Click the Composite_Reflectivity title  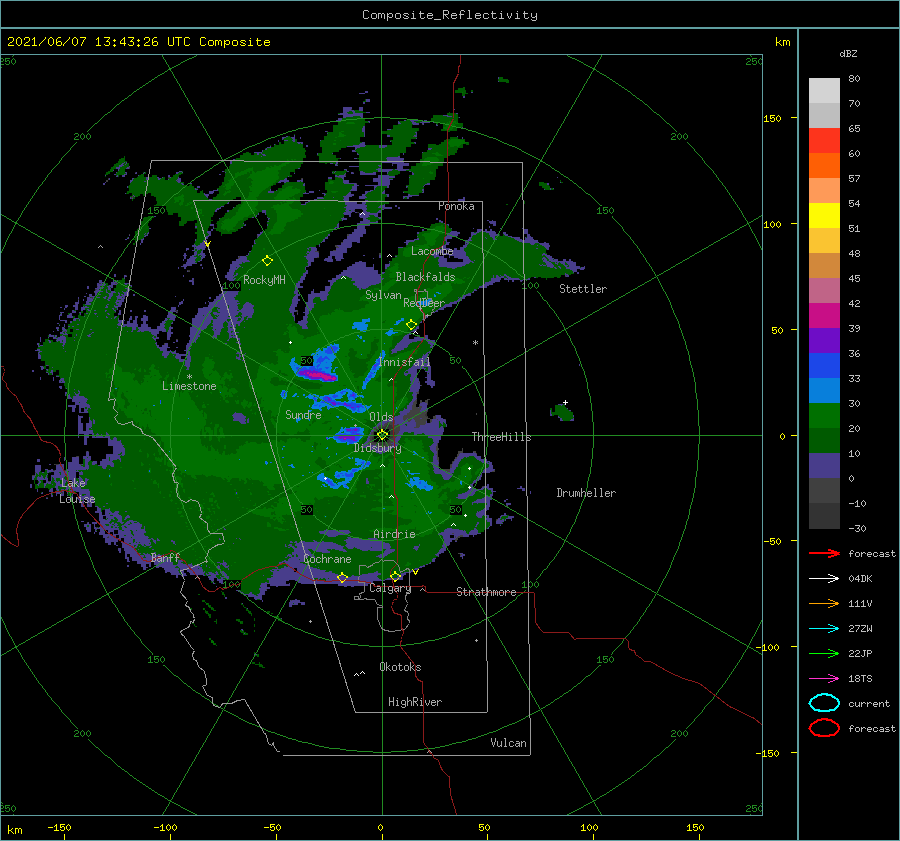449,15
